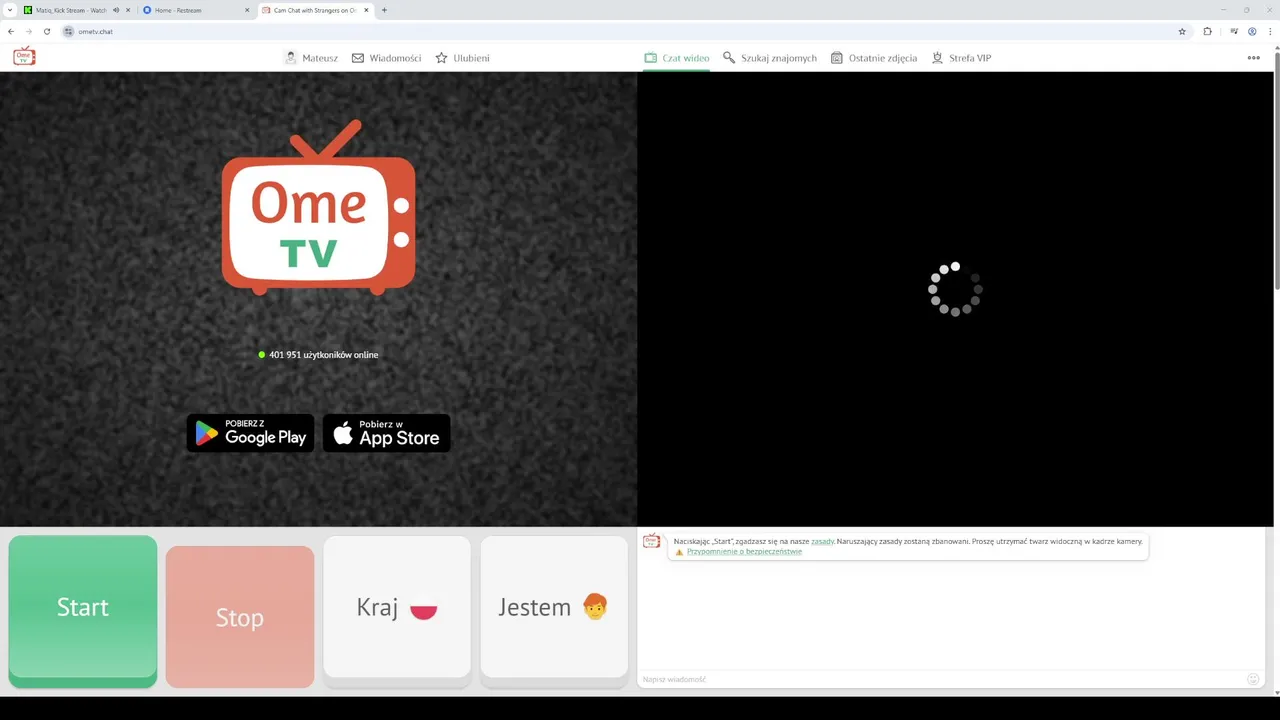The width and height of the screenshot is (1280, 720).
Task: Click the OmeTV logo in the header
Action: (24, 57)
